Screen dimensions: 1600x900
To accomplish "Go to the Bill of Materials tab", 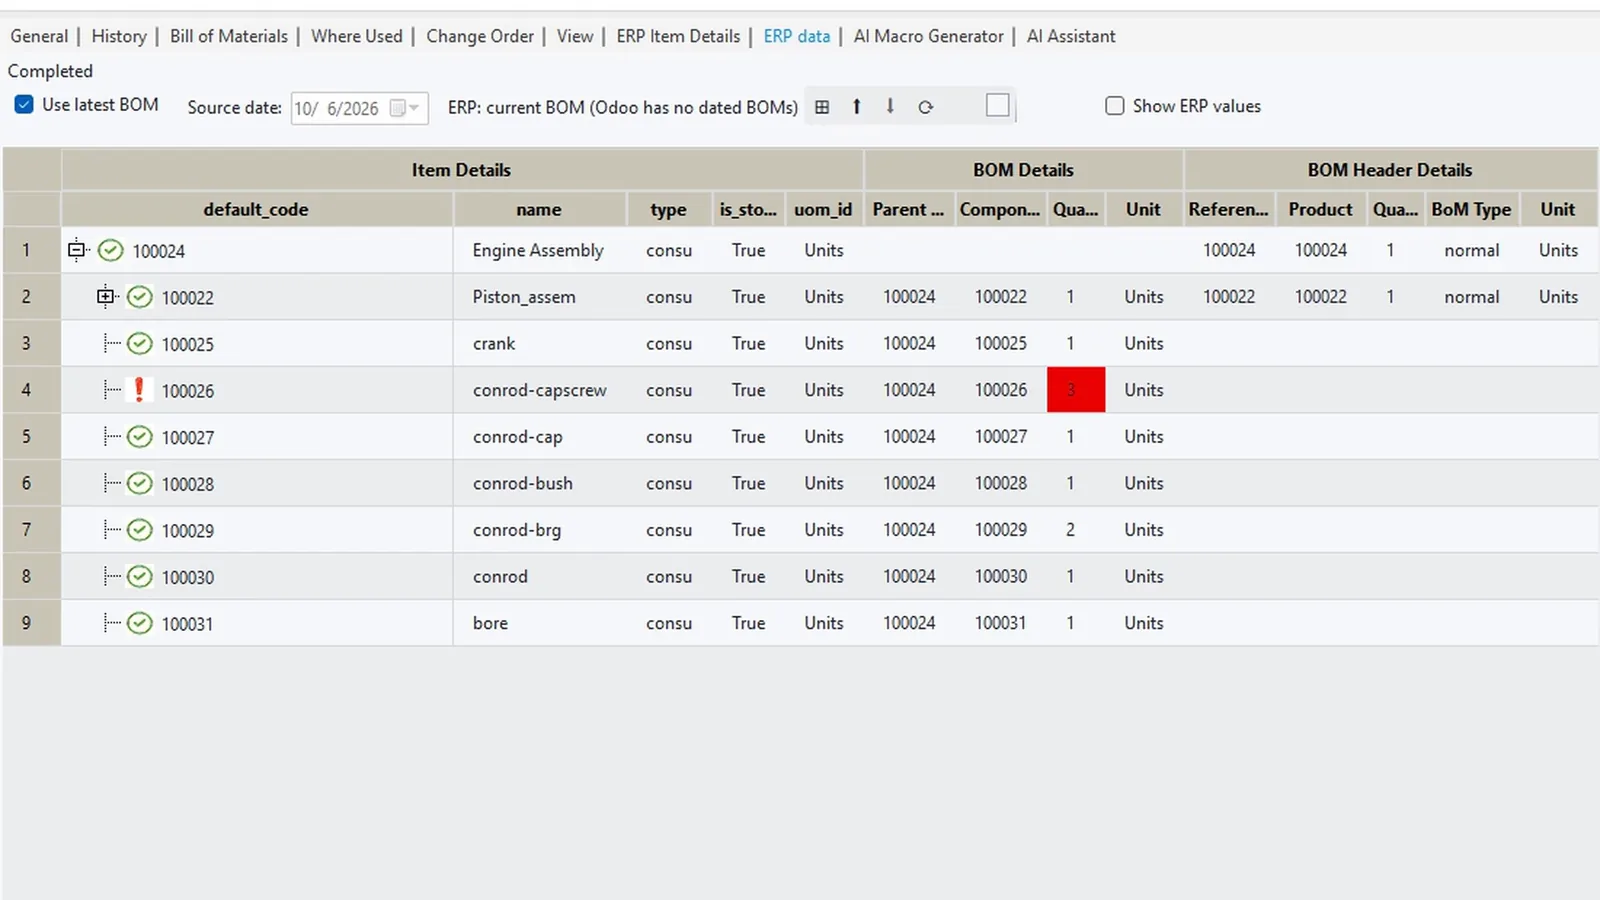I will (229, 36).
